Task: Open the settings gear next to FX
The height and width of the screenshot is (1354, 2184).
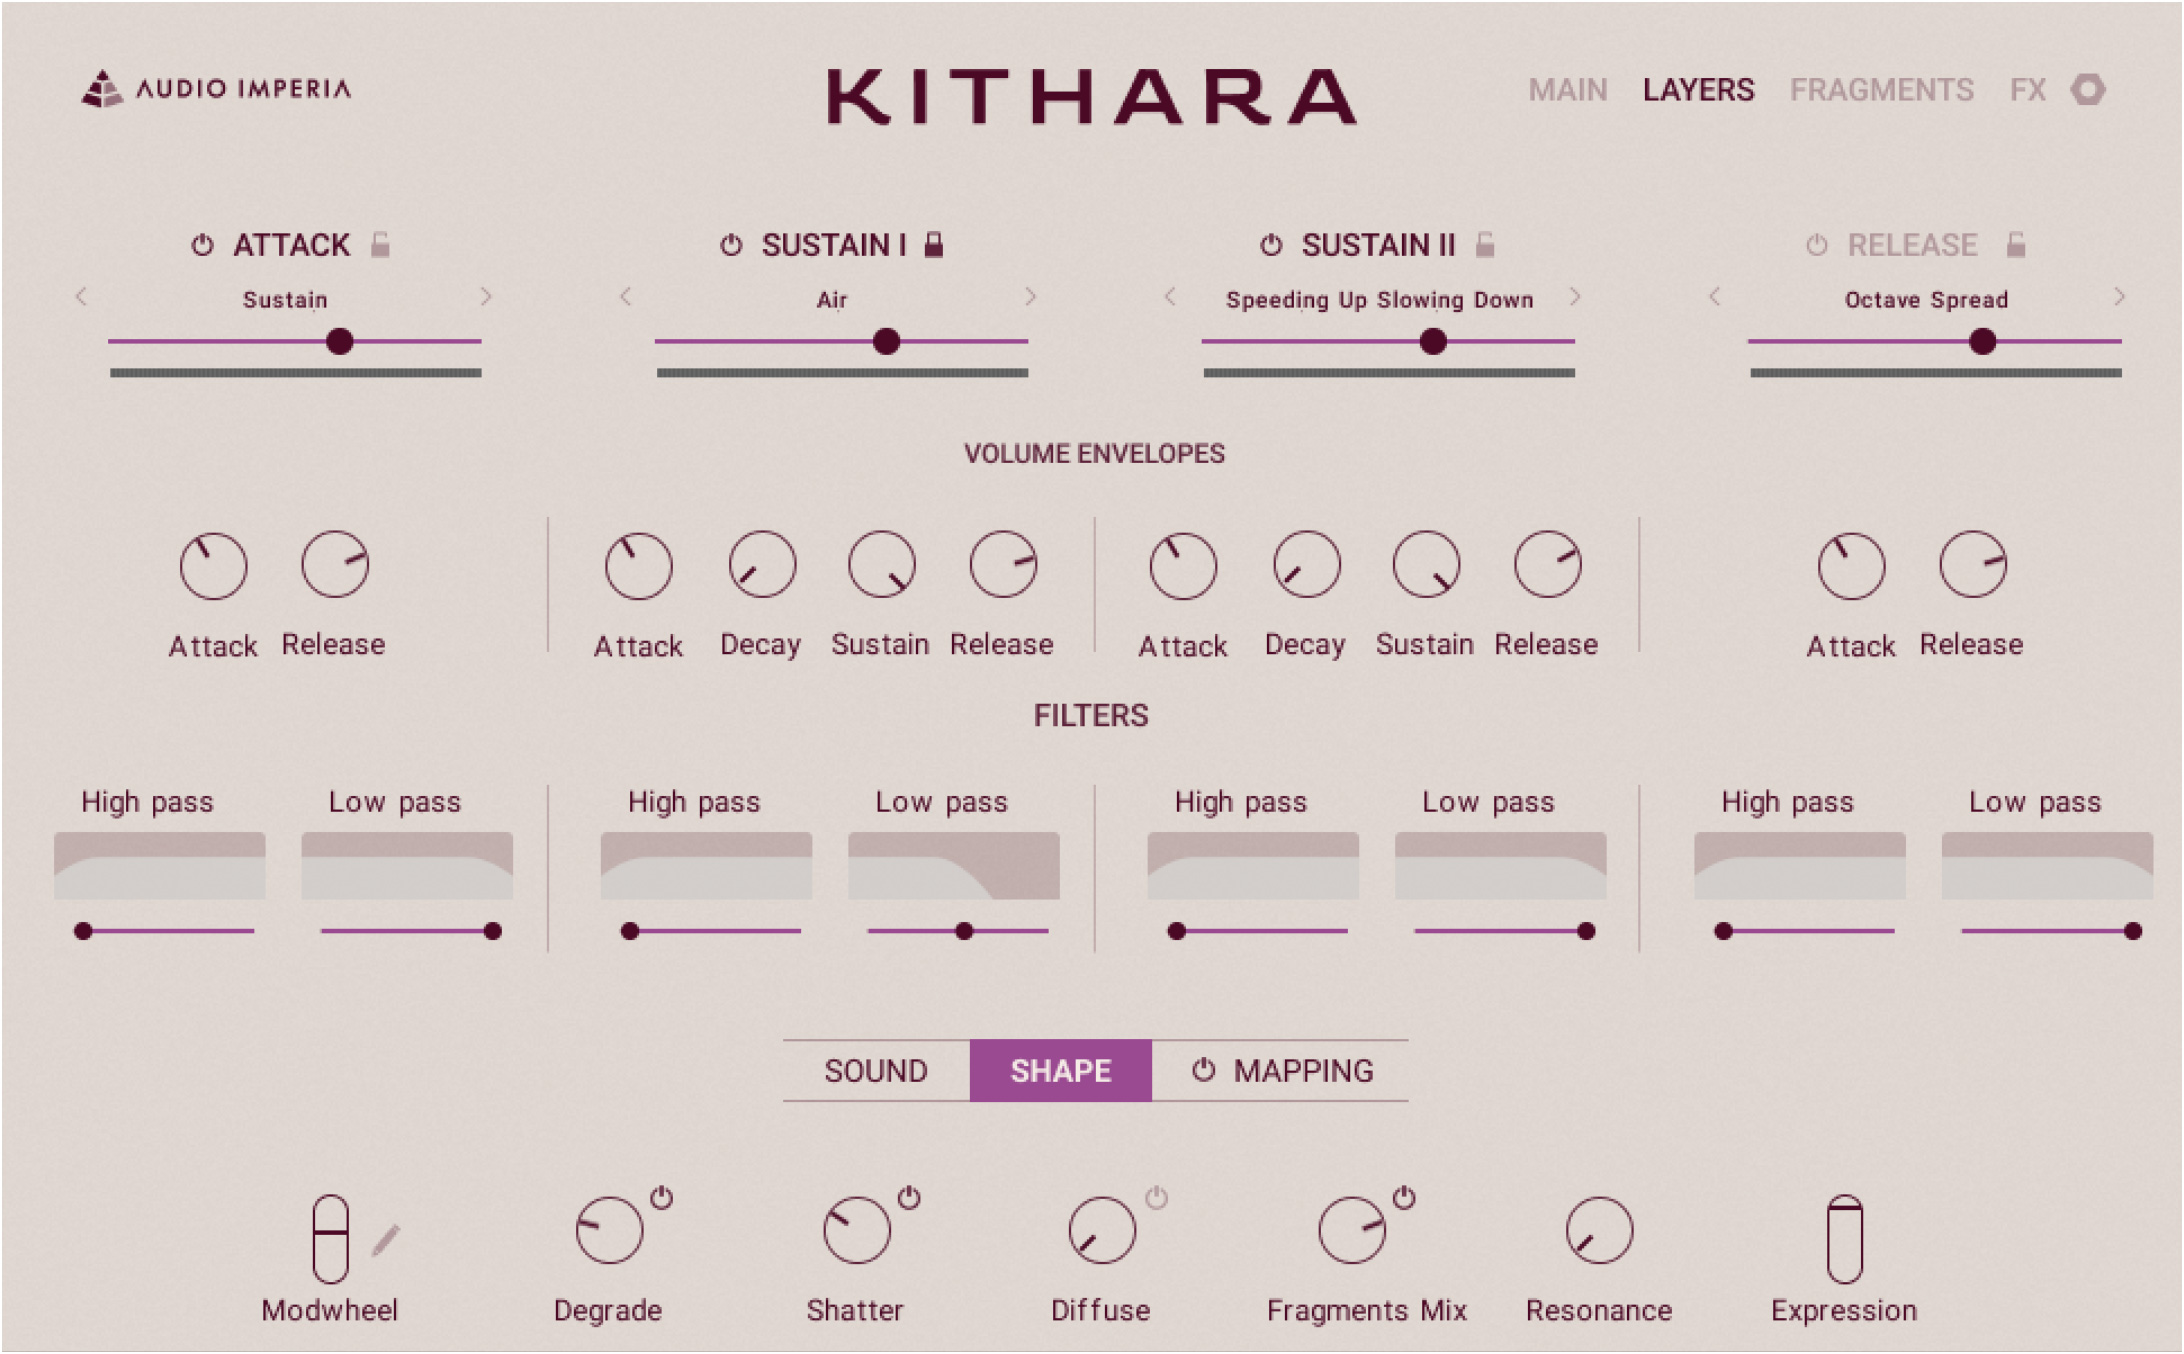Action: pyautogui.click(x=2087, y=90)
